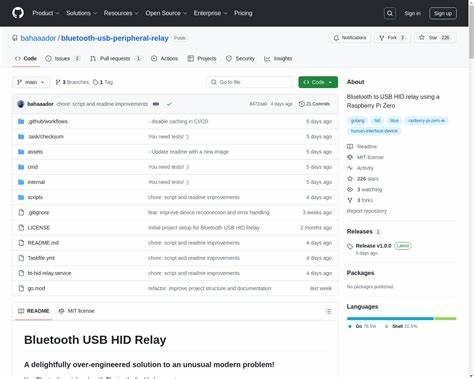This screenshot has height=379, width=474.
Task: Open the Readme link in About
Action: 362,146
